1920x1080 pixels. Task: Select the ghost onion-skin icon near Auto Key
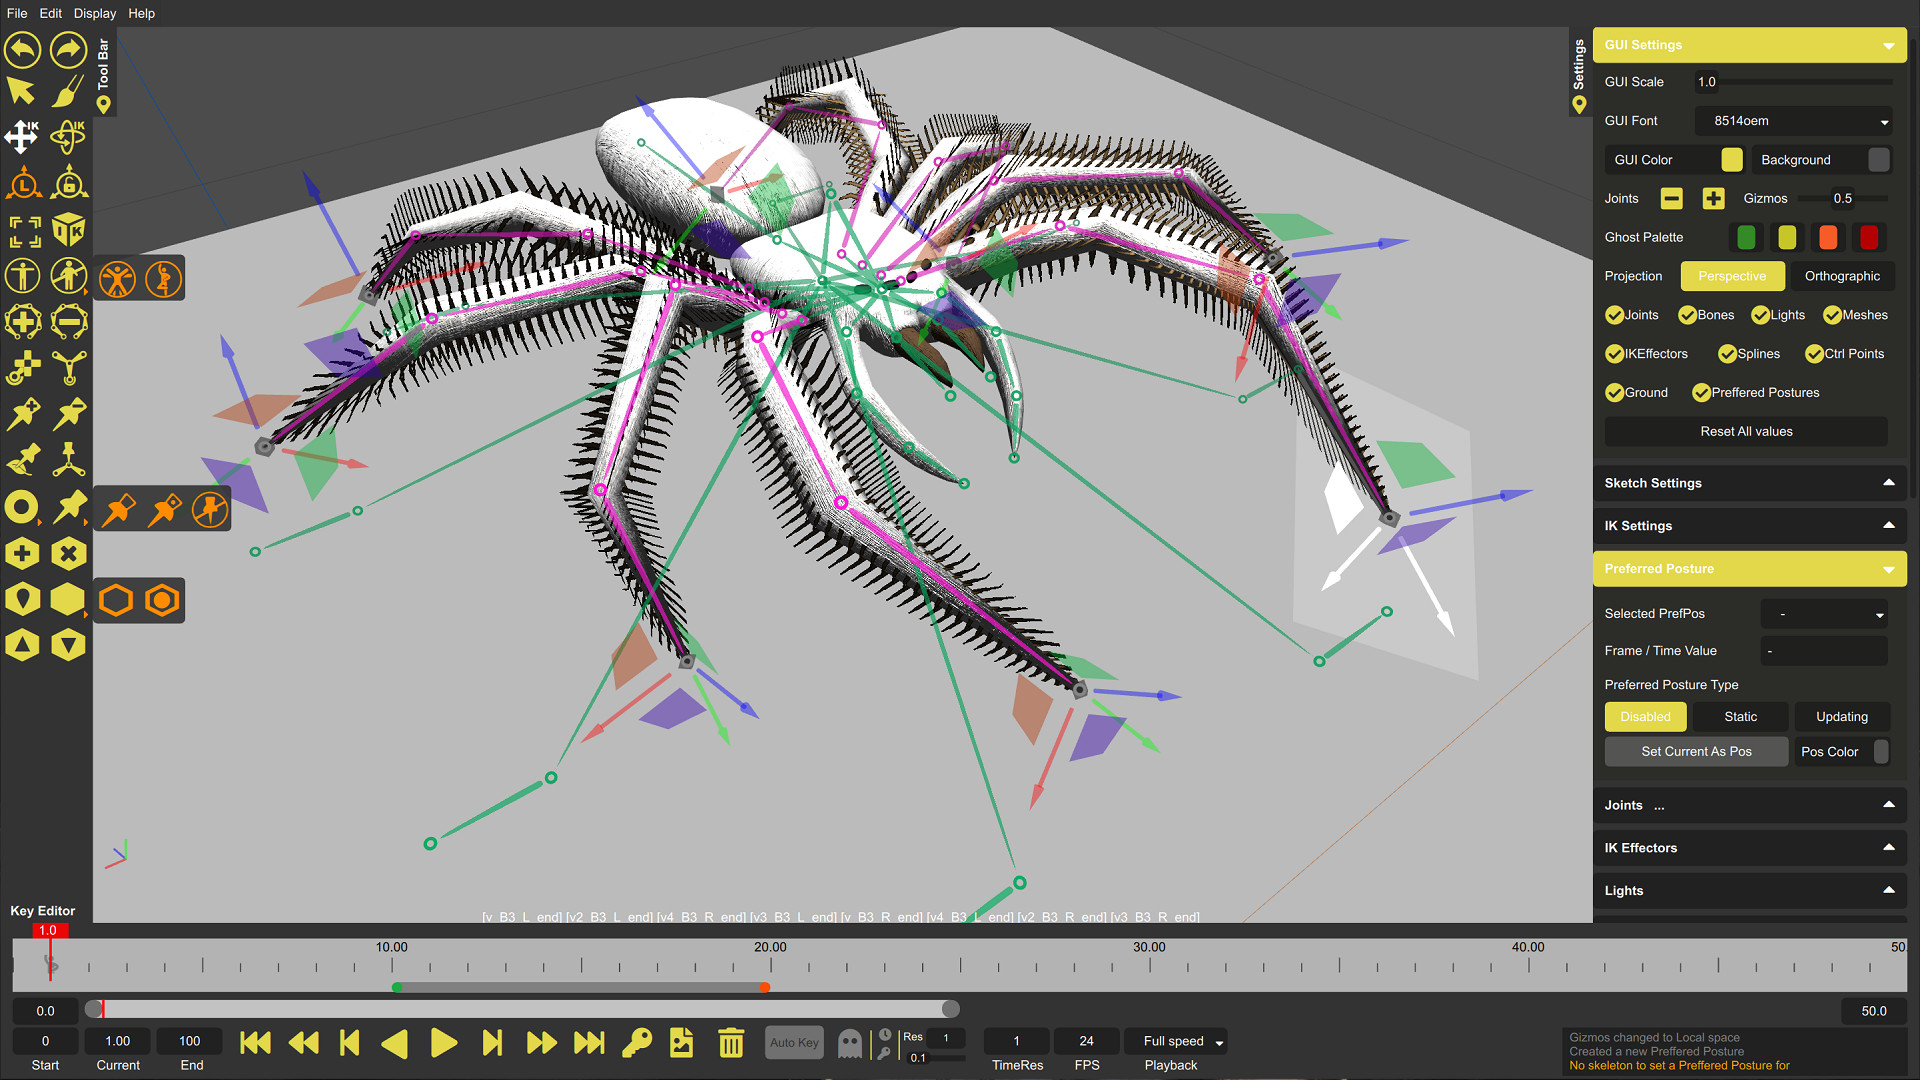point(849,1042)
